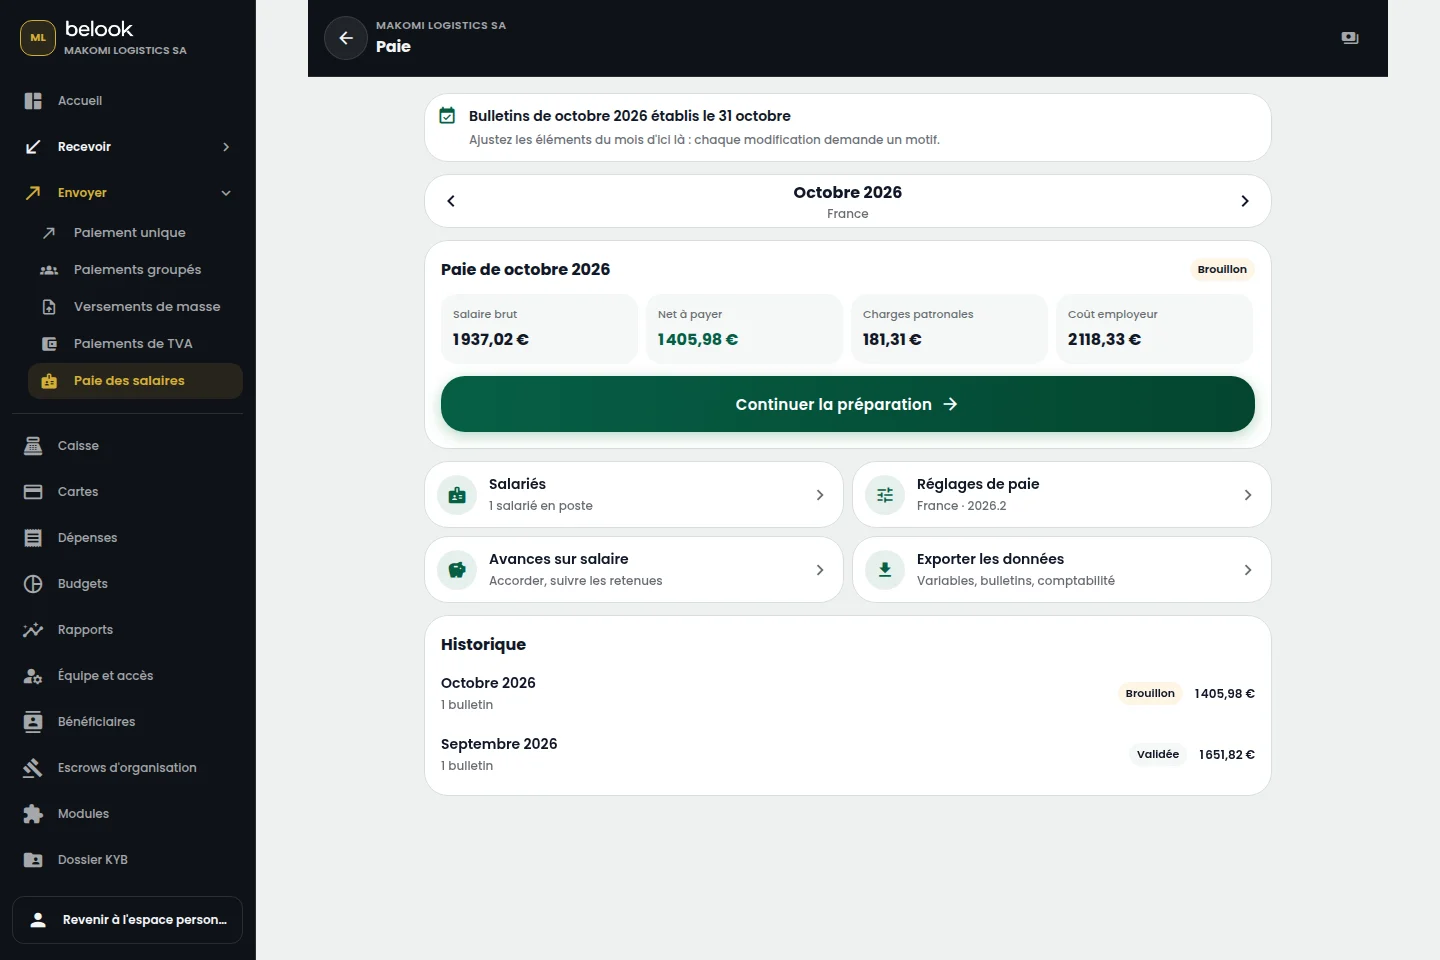Click the Salariés badge icon

point(457,495)
